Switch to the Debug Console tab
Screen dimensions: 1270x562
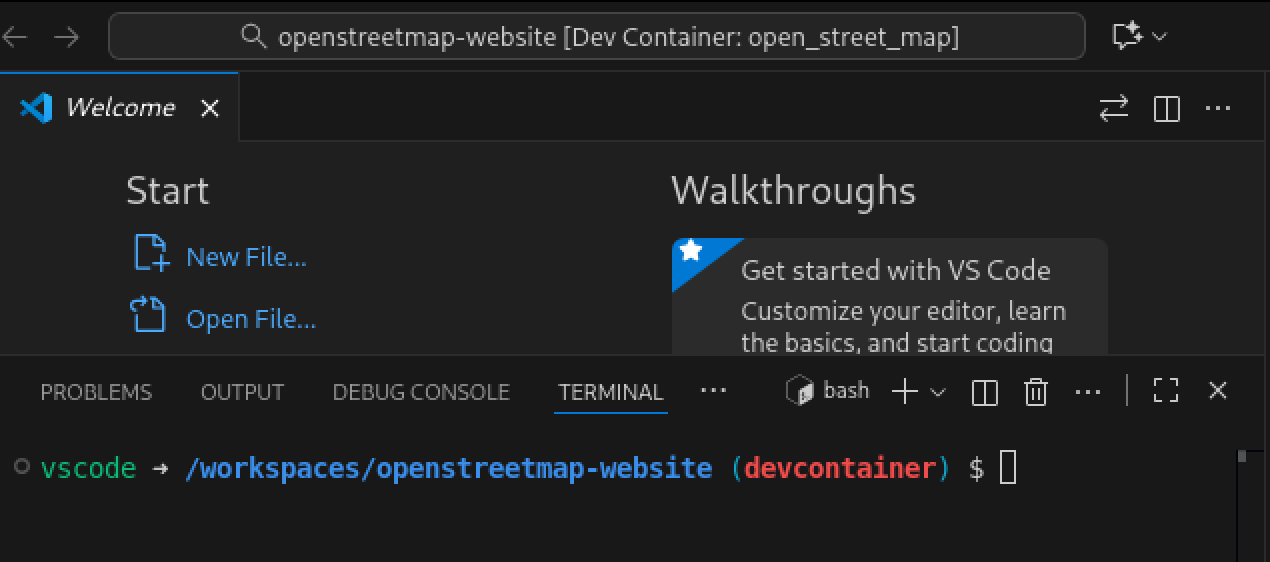(x=421, y=392)
